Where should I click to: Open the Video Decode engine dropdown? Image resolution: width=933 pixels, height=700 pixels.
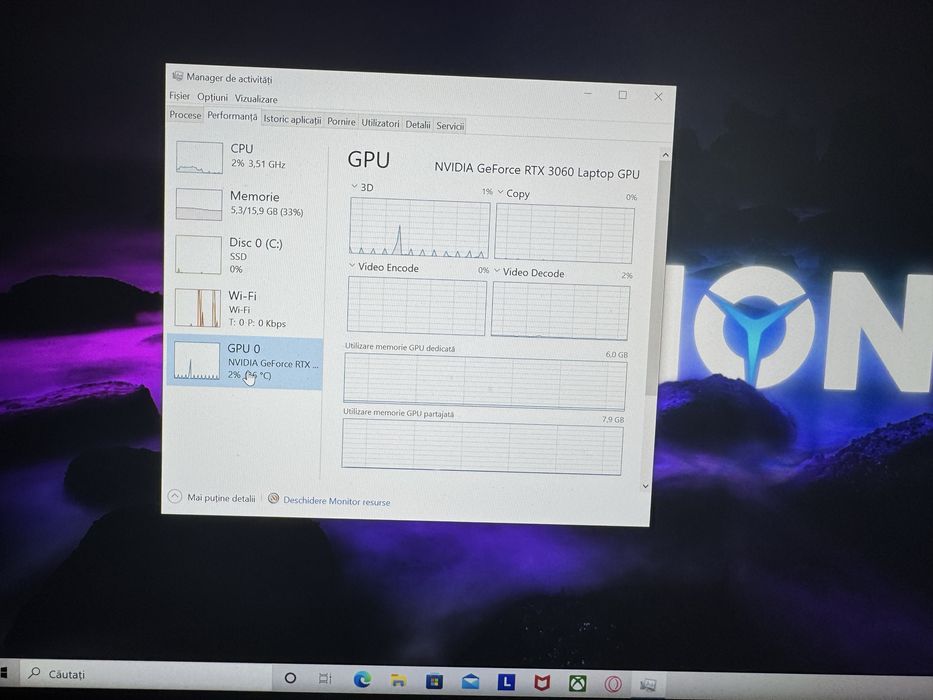497,271
